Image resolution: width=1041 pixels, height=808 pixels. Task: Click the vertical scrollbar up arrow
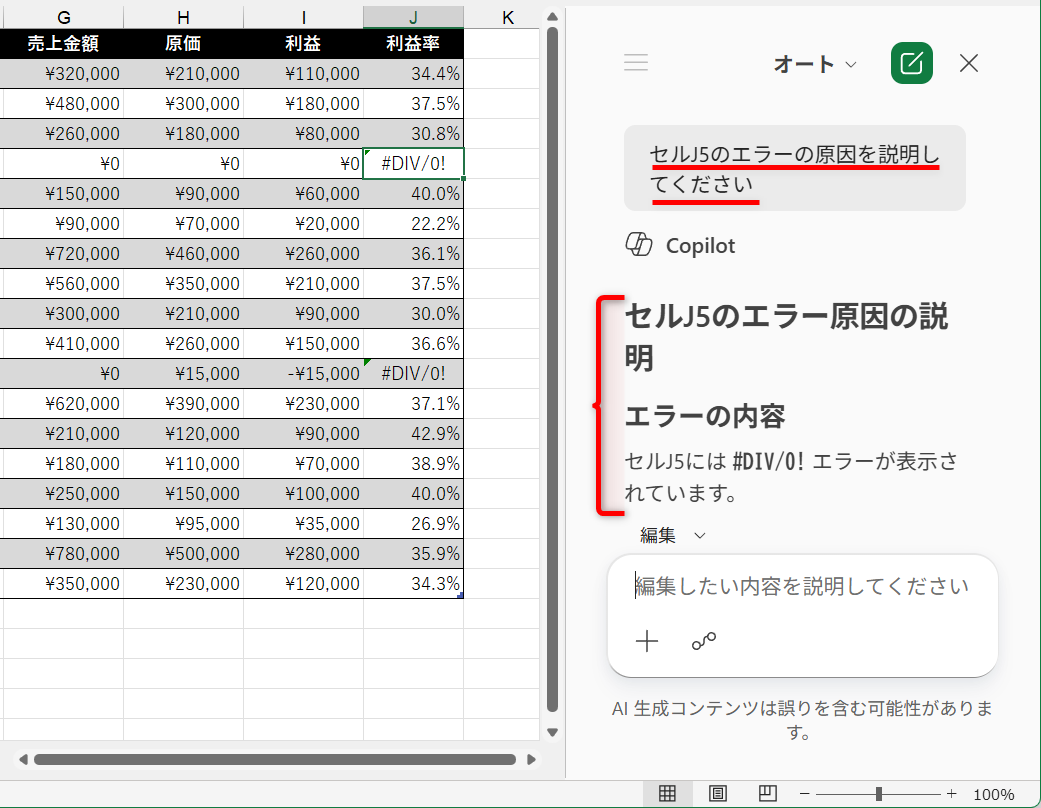[x=552, y=17]
